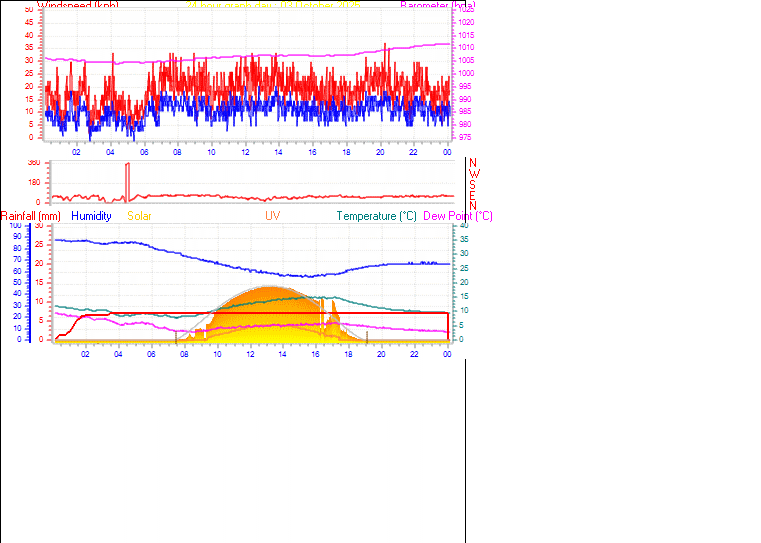Click the 08 hour label on bottom graph

pos(184,354)
